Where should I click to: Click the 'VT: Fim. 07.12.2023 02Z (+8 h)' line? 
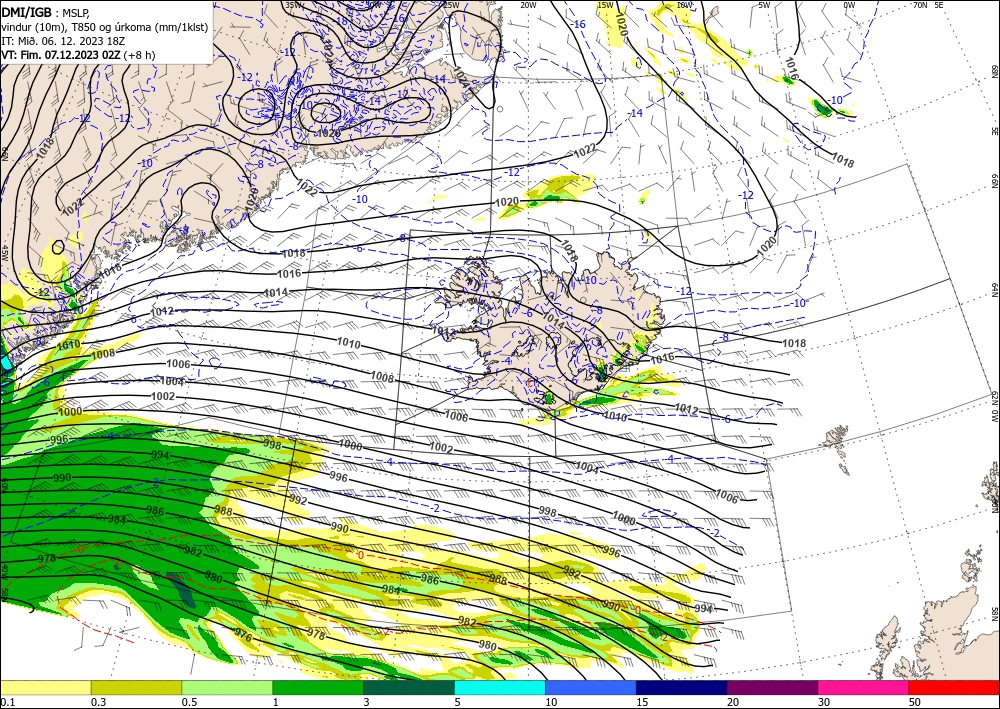click(x=78, y=55)
